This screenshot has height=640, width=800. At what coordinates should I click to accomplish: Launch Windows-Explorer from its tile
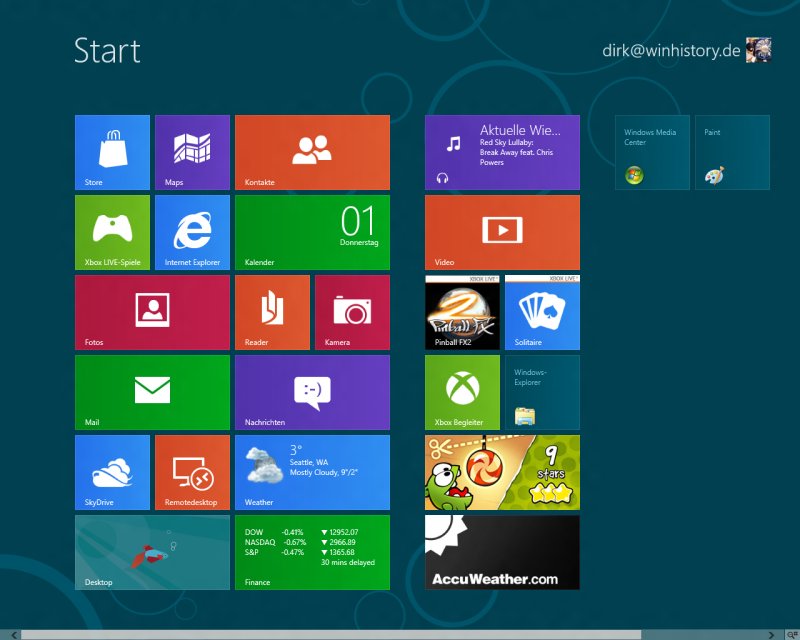(x=542, y=392)
